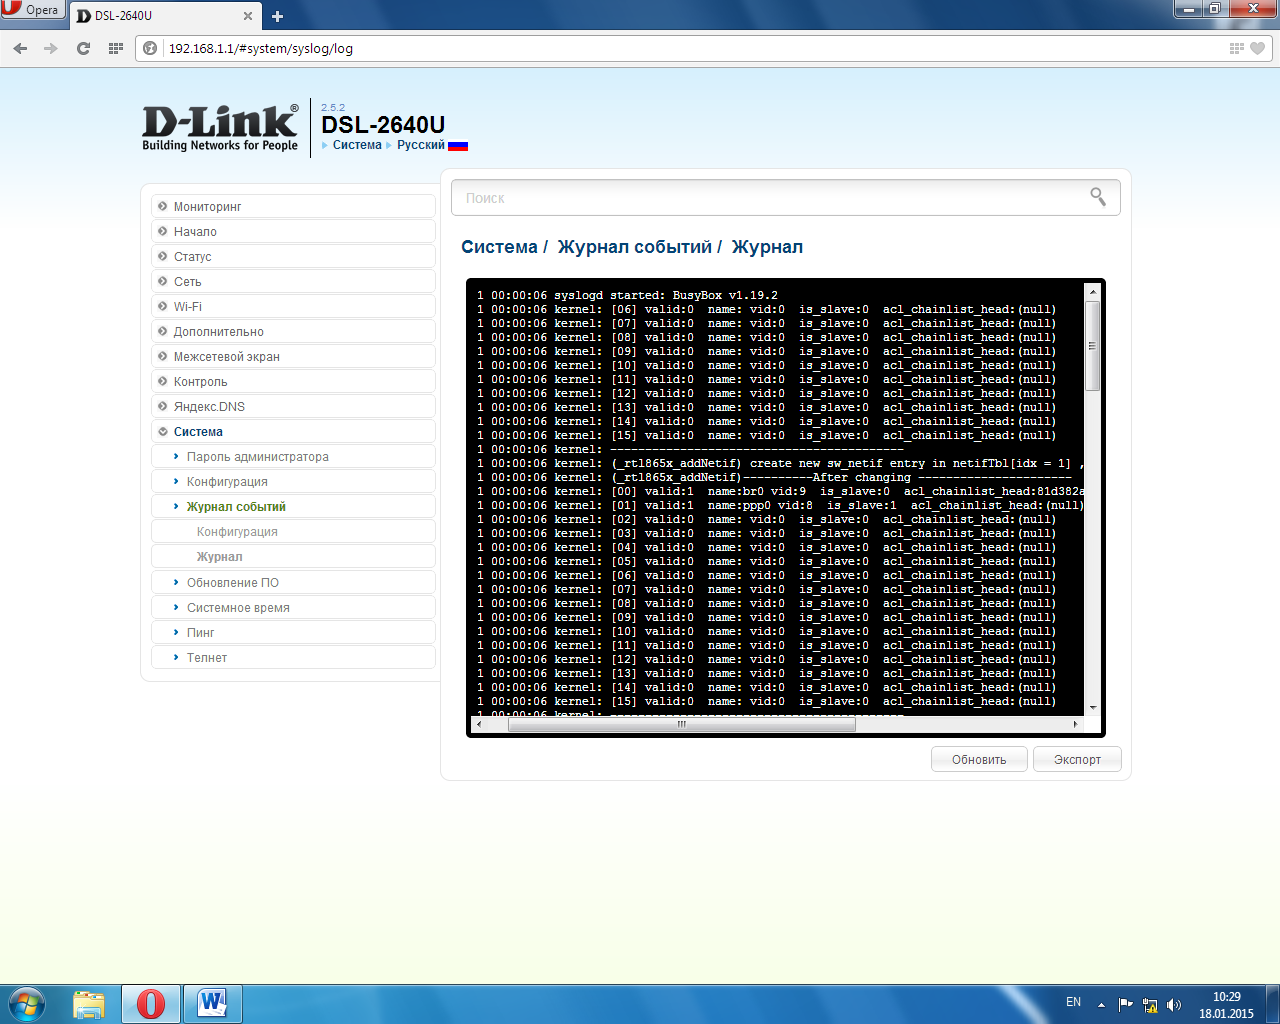Image resolution: width=1280 pixels, height=1024 pixels.
Task: Click the Russian flag language icon
Action: coord(458,145)
